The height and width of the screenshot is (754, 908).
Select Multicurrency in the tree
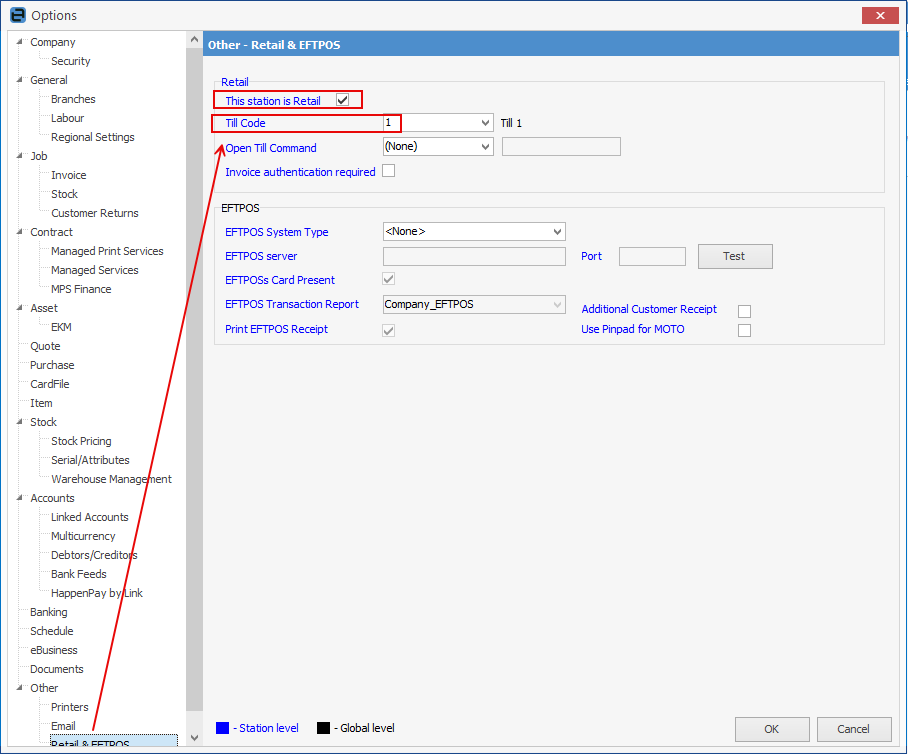[83, 536]
